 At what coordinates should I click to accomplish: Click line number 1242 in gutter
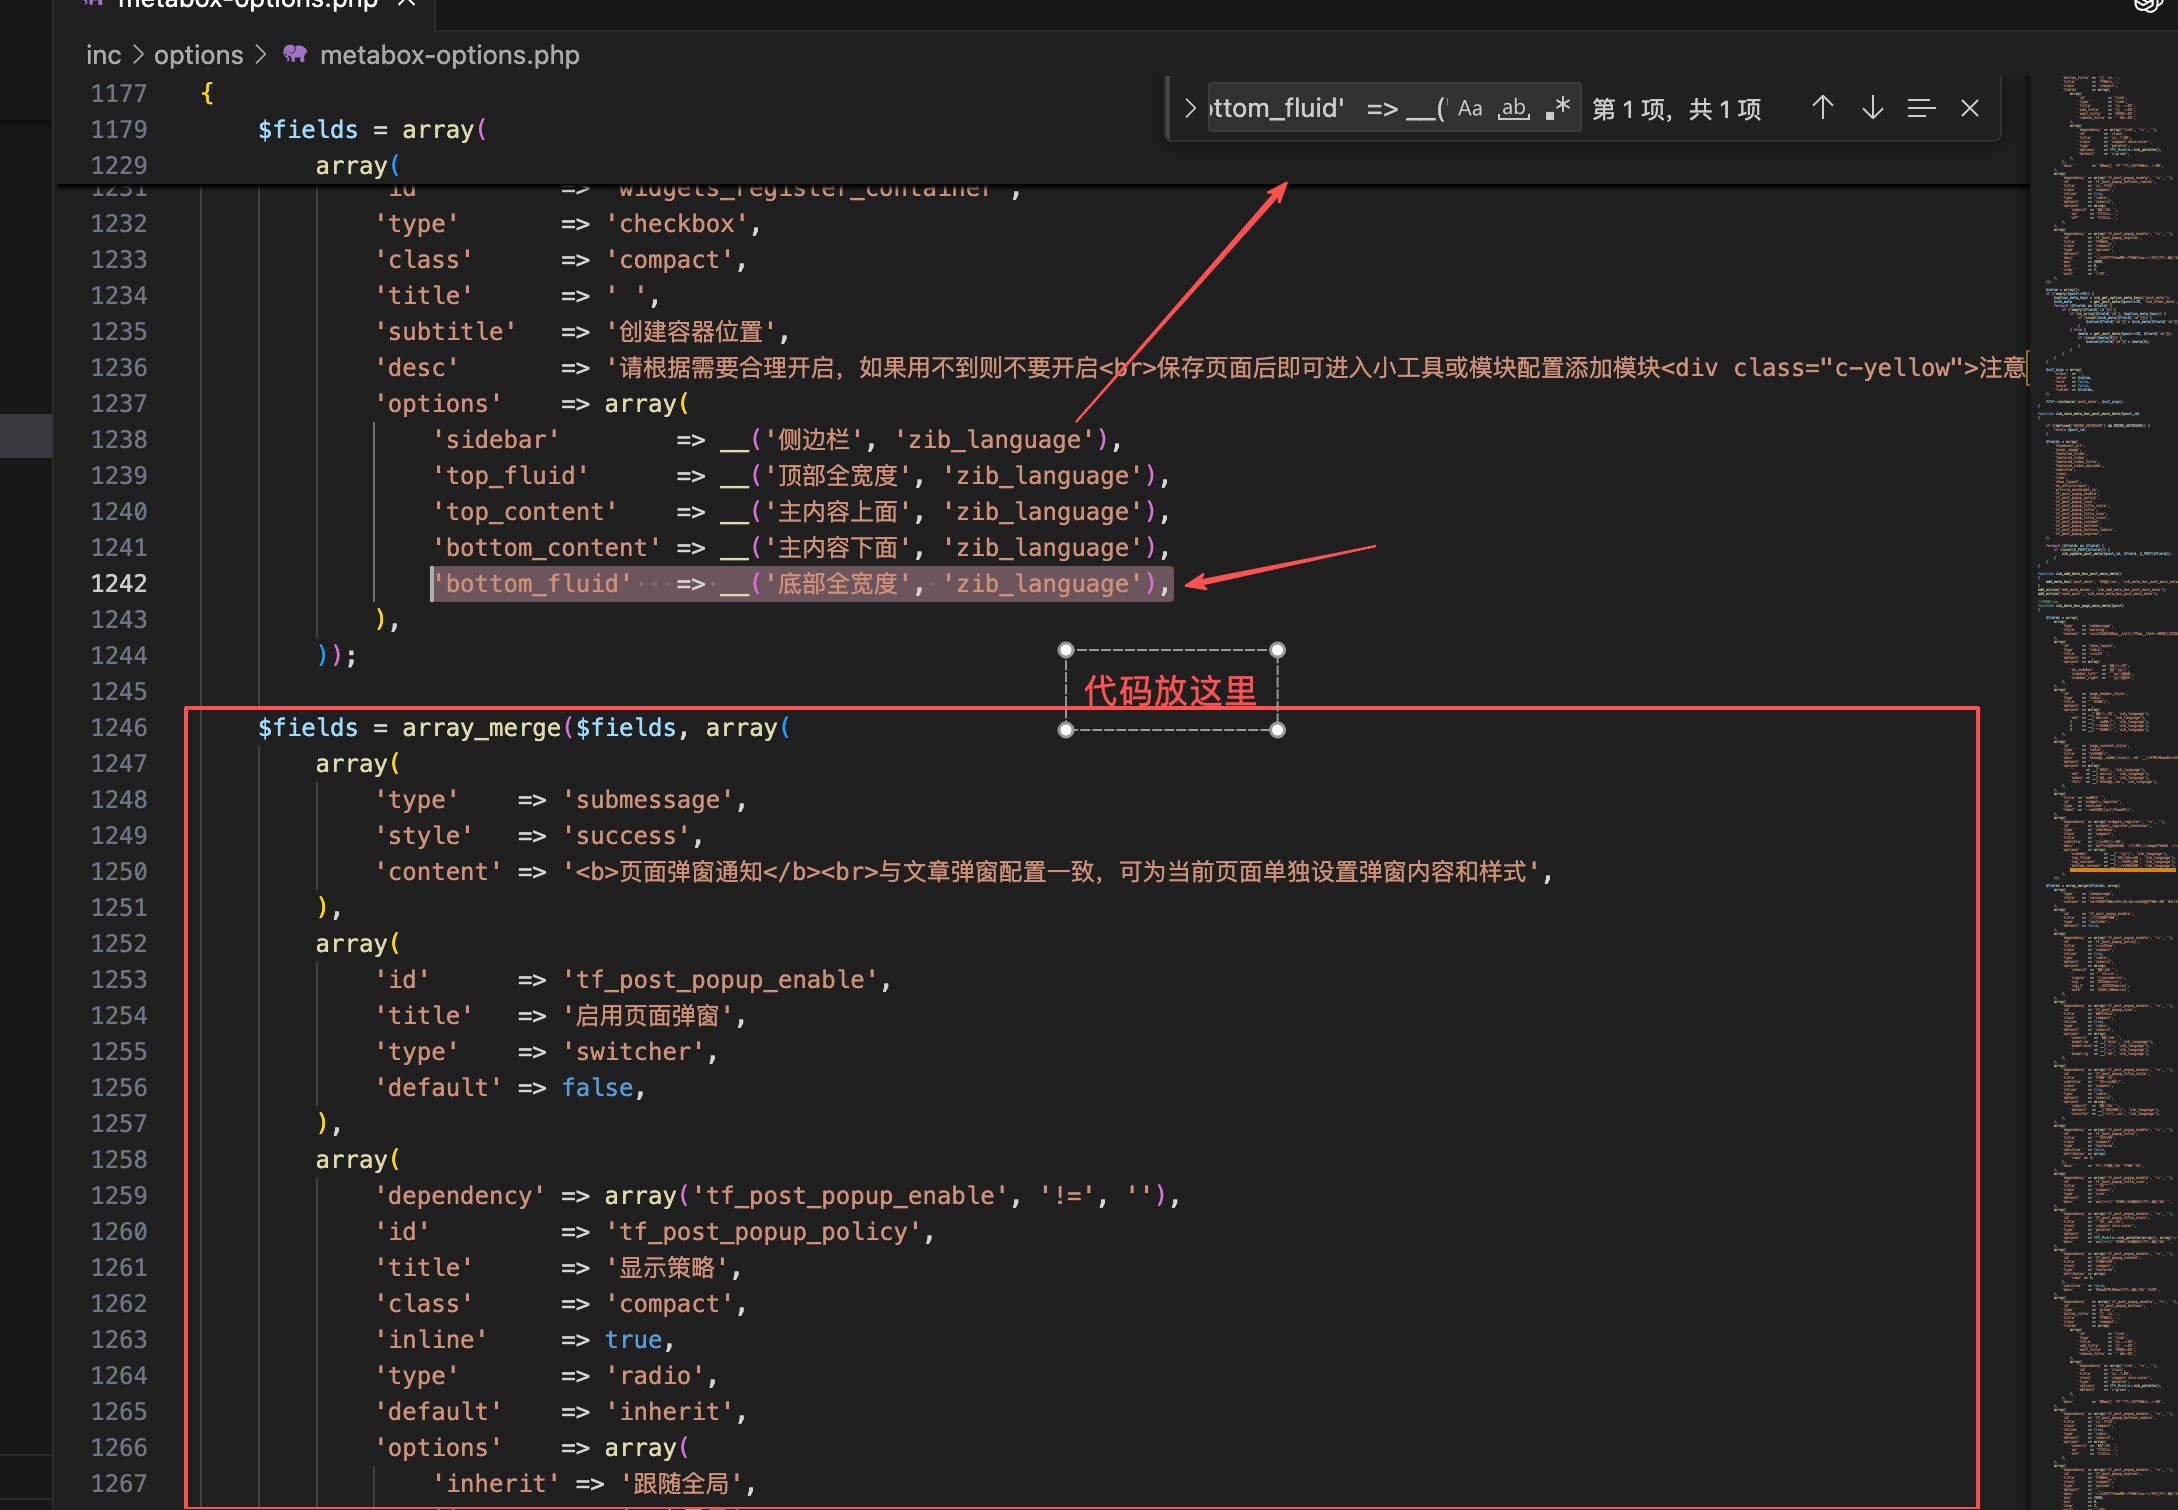coord(119,583)
